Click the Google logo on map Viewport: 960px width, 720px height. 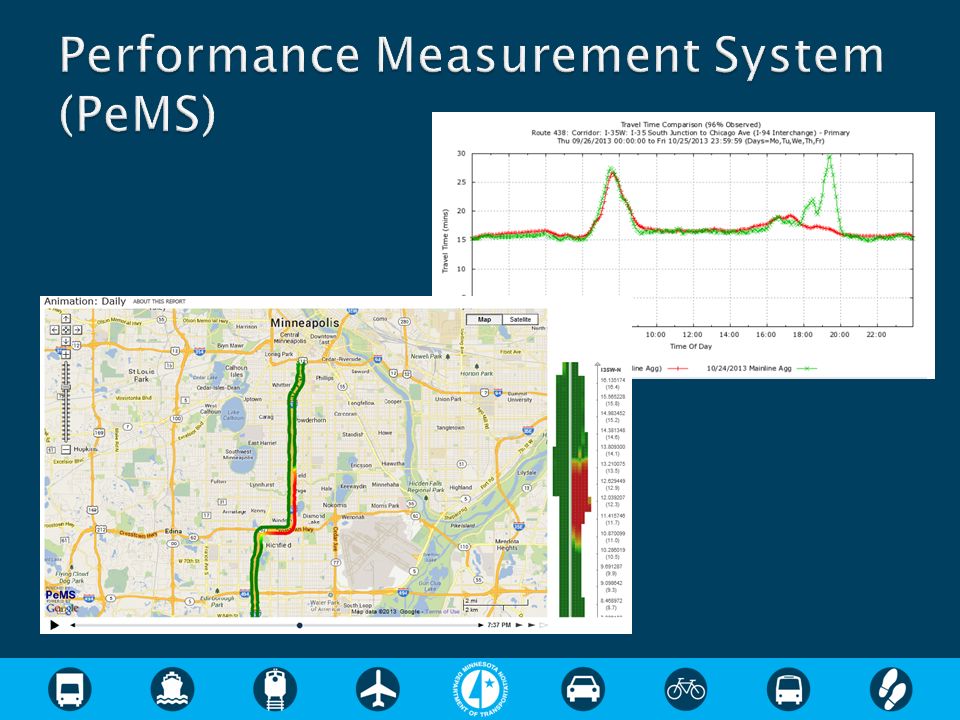coord(62,608)
